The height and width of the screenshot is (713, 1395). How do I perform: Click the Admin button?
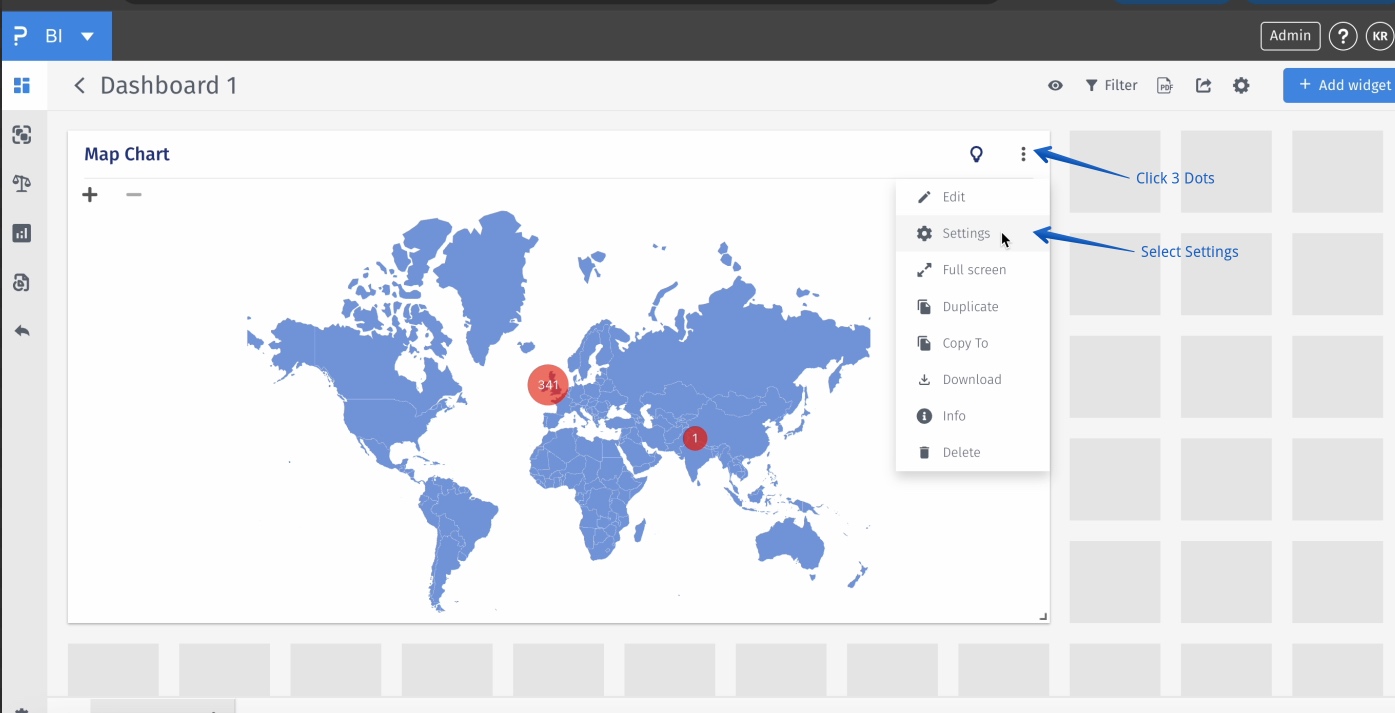click(x=1290, y=36)
